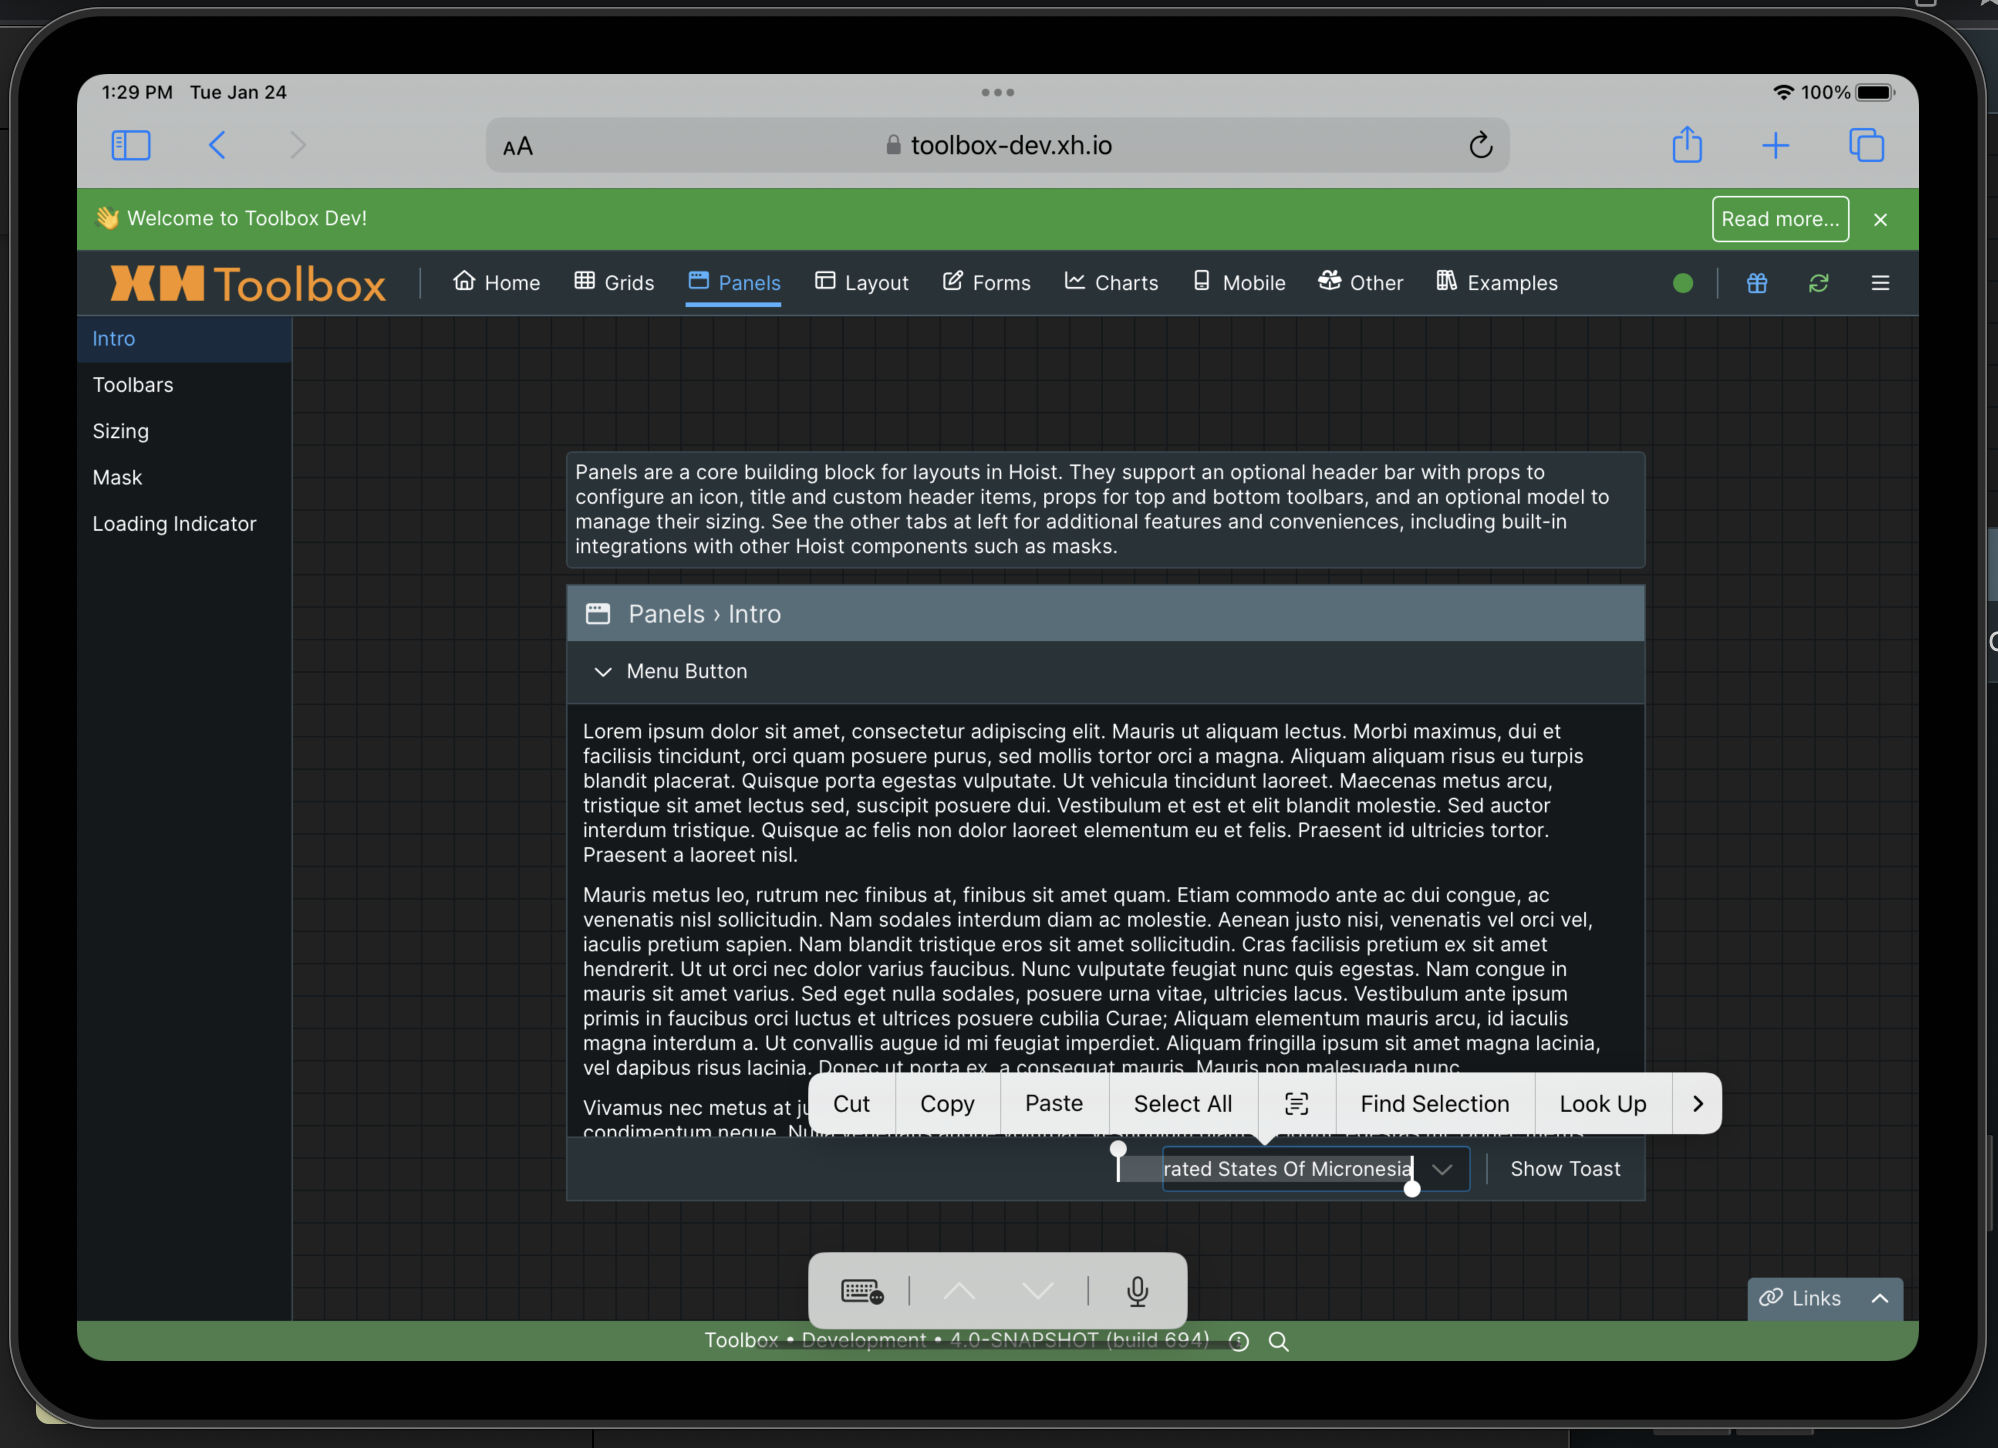
Task: Show more context menu options arrow
Action: click(1697, 1104)
